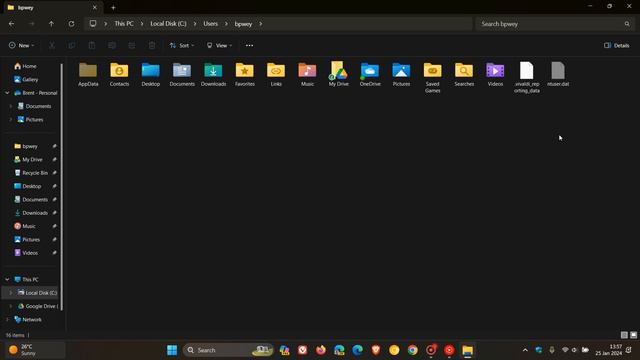
Task: Click the Cut toolbar icon
Action: pyautogui.click(x=52, y=45)
